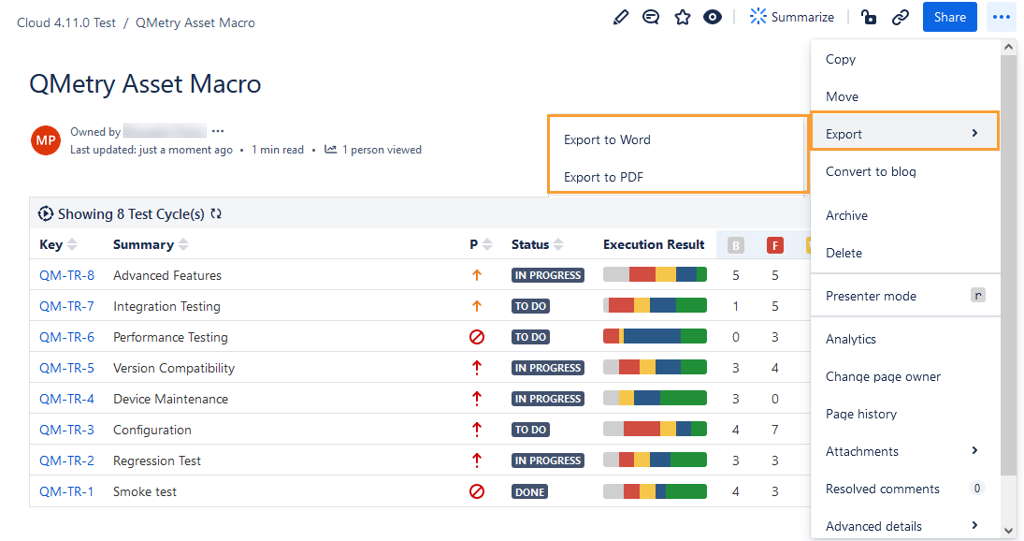Open QM-TR-2 link

click(x=67, y=461)
